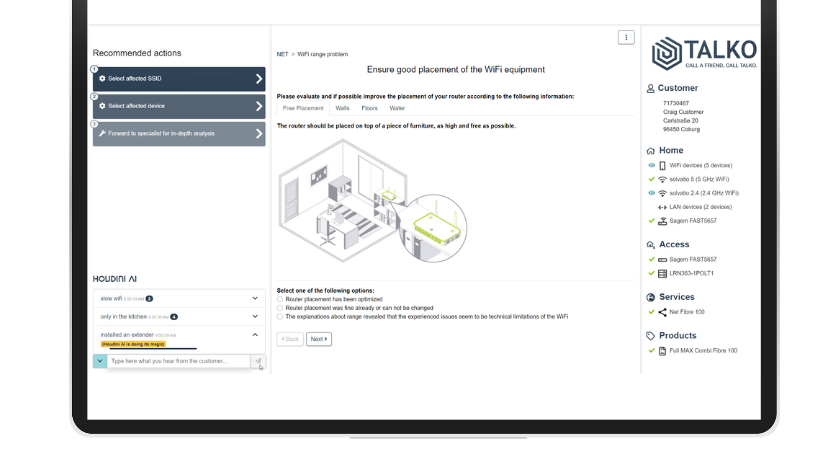The height and width of the screenshot is (450, 825).
Task: Choose the technical limitations of WiFi option
Action: click(280, 316)
